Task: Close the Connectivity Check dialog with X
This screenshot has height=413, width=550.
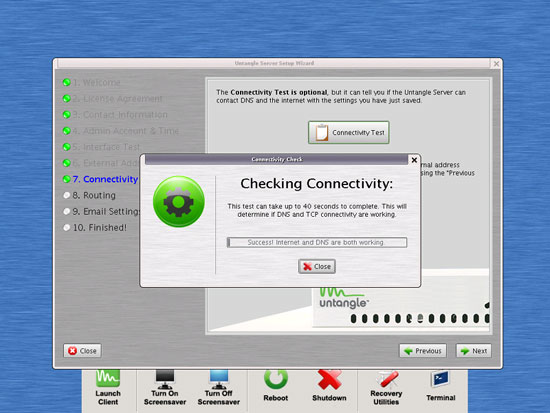Action: coord(414,160)
